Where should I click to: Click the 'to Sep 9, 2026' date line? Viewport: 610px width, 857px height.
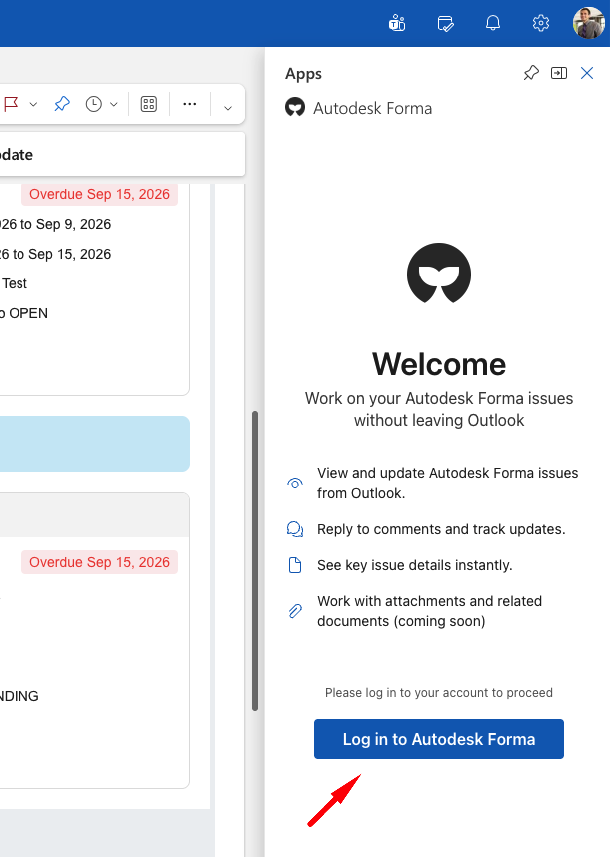[x=55, y=224]
